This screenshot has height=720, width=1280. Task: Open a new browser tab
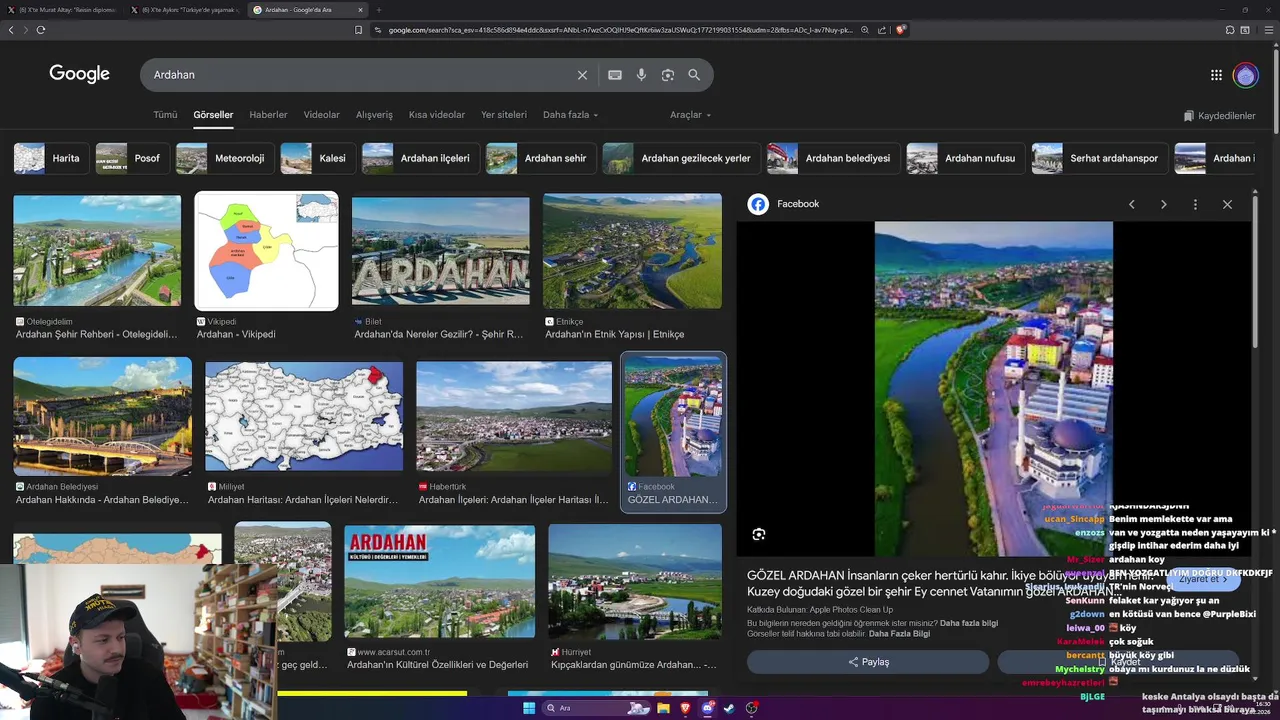pyautogui.click(x=379, y=10)
